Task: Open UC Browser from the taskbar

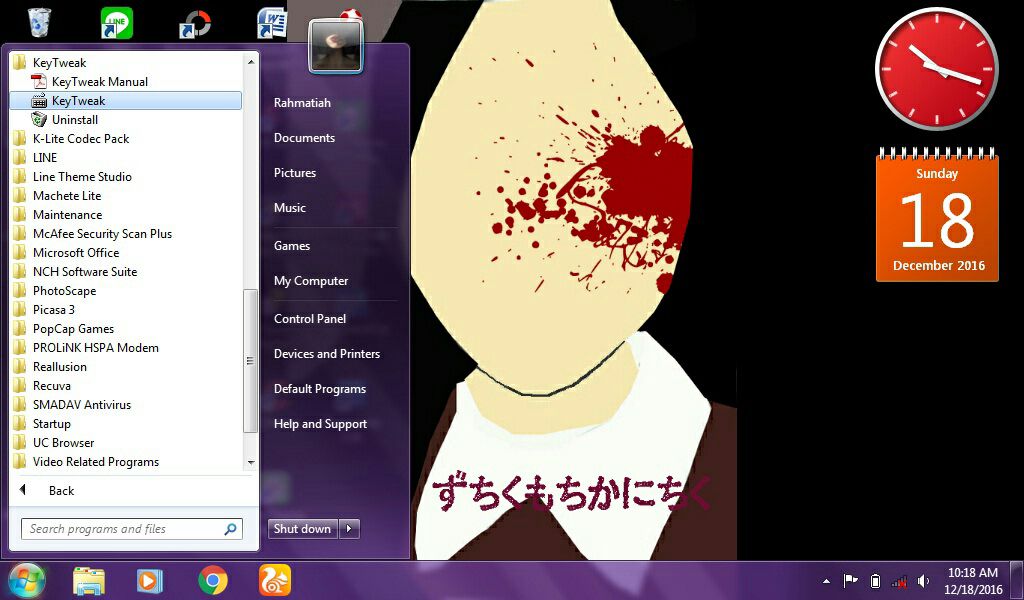Action: tap(275, 580)
